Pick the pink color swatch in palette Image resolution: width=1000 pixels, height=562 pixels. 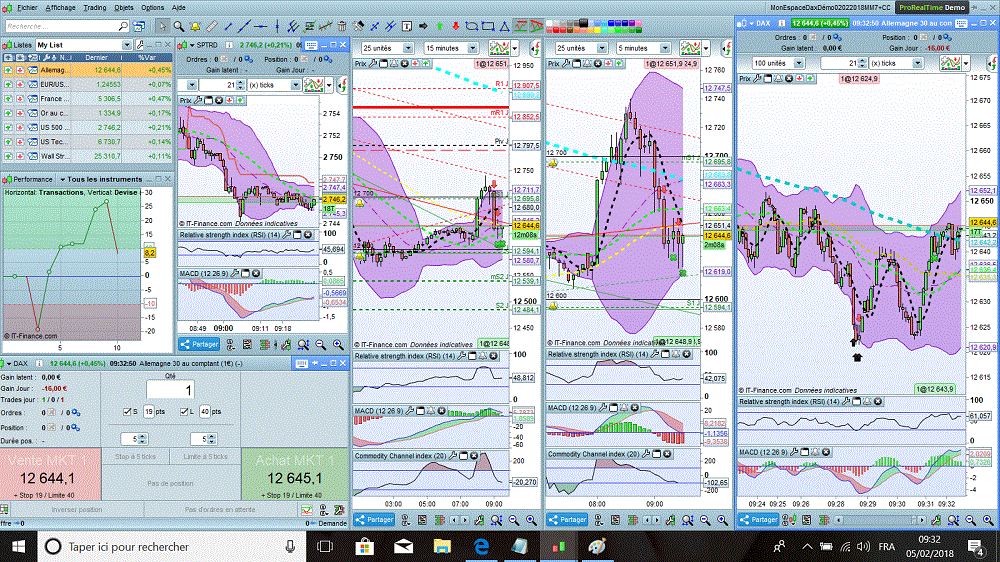(x=639, y=23)
